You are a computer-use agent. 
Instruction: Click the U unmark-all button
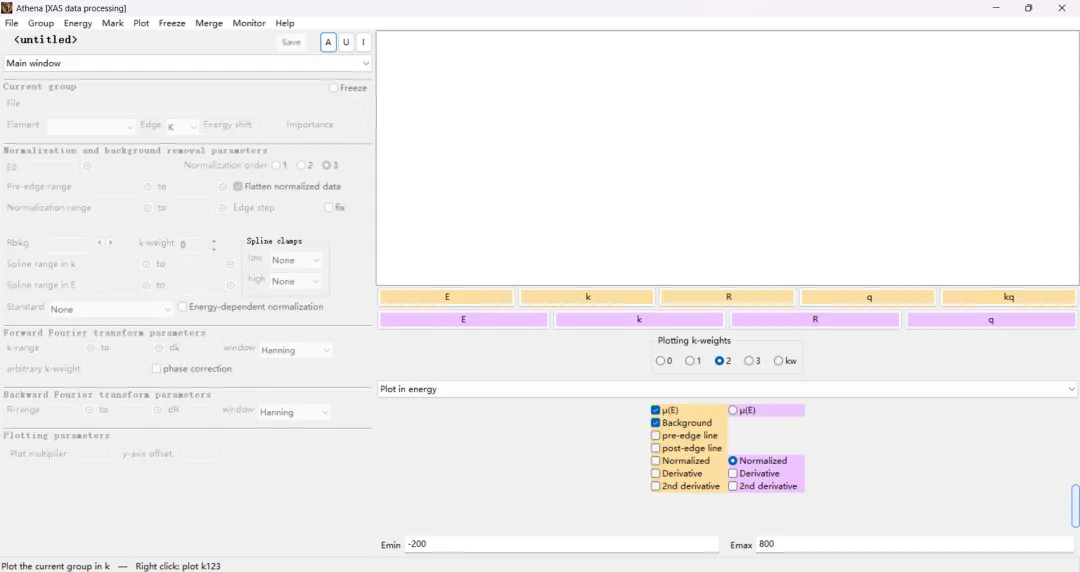tap(346, 42)
